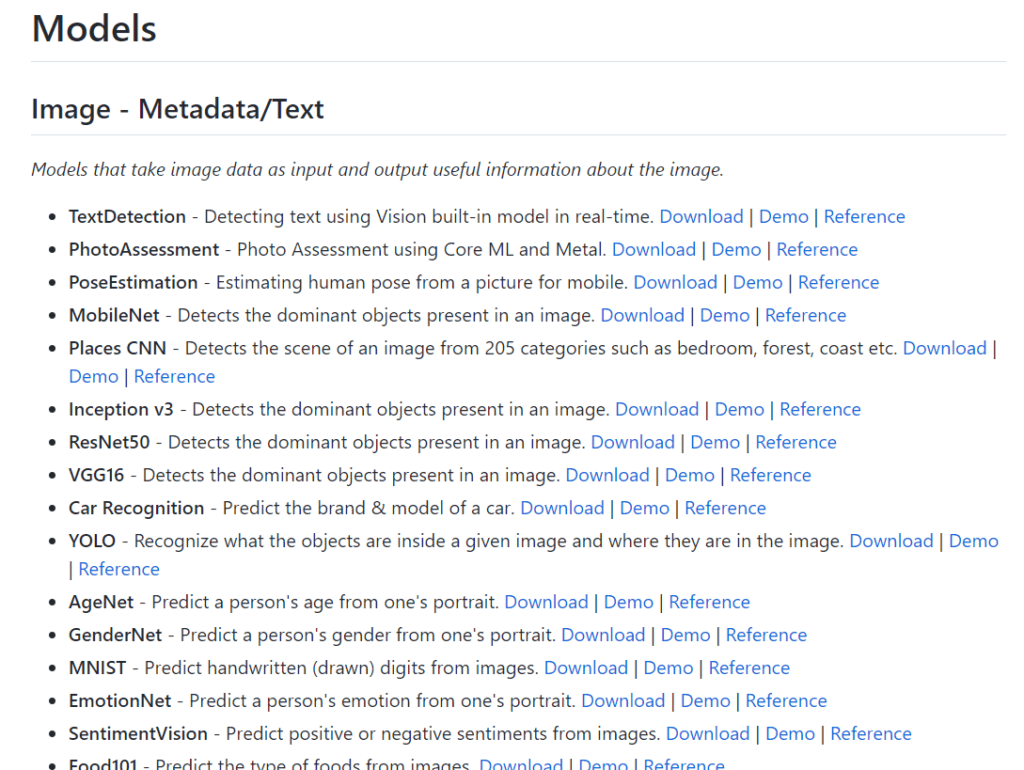1024x770 pixels.
Task: Download the AgeNet model
Action: [547, 602]
